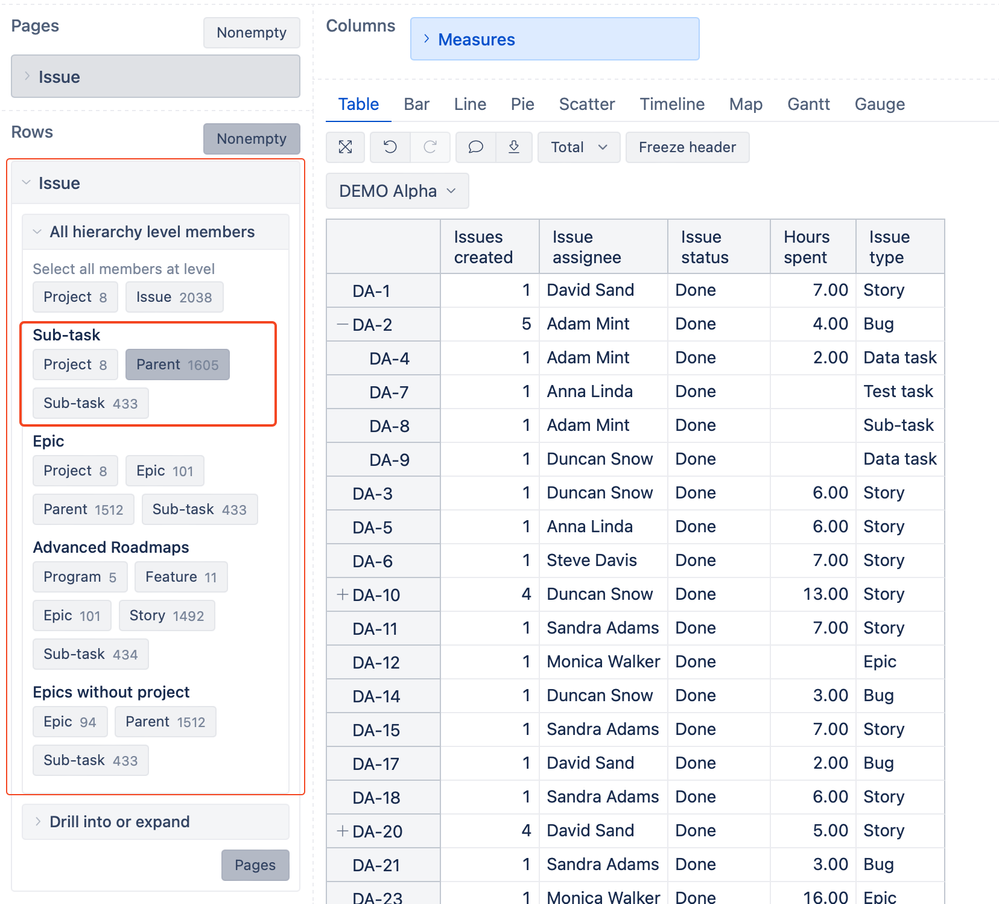This screenshot has height=904, width=999.
Task: Switch to the Bar chart tab
Action: (x=417, y=104)
